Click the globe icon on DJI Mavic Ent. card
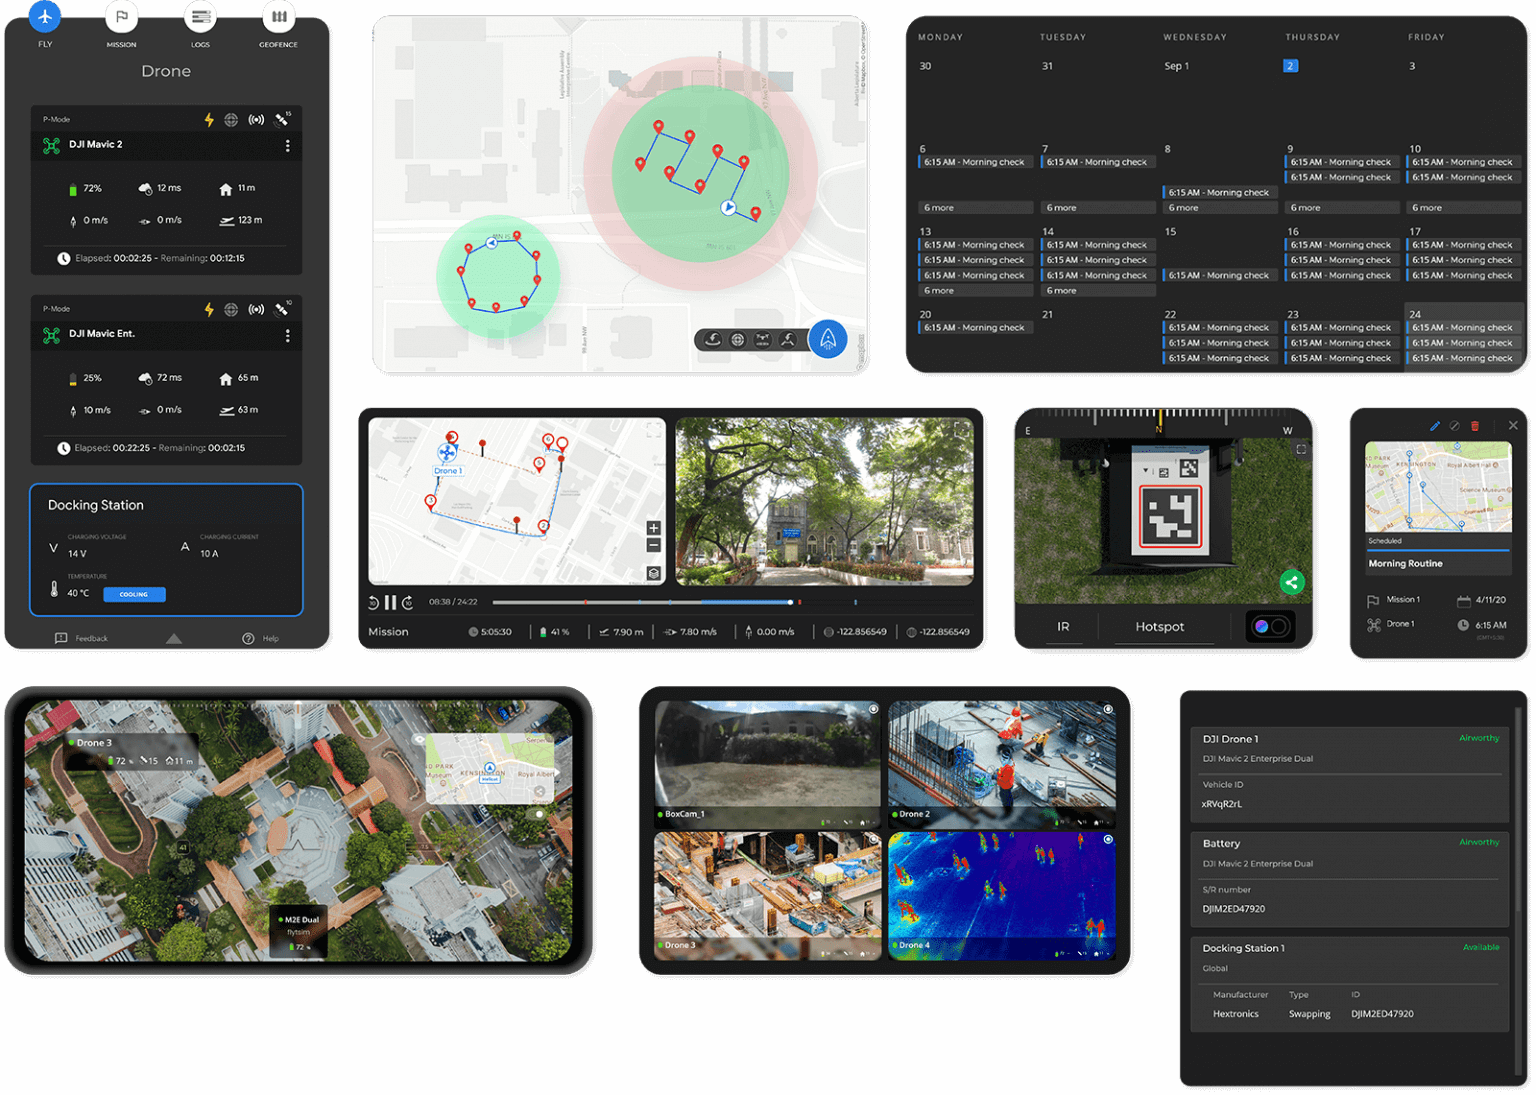Viewport: 1536px width, 1095px height. click(231, 310)
